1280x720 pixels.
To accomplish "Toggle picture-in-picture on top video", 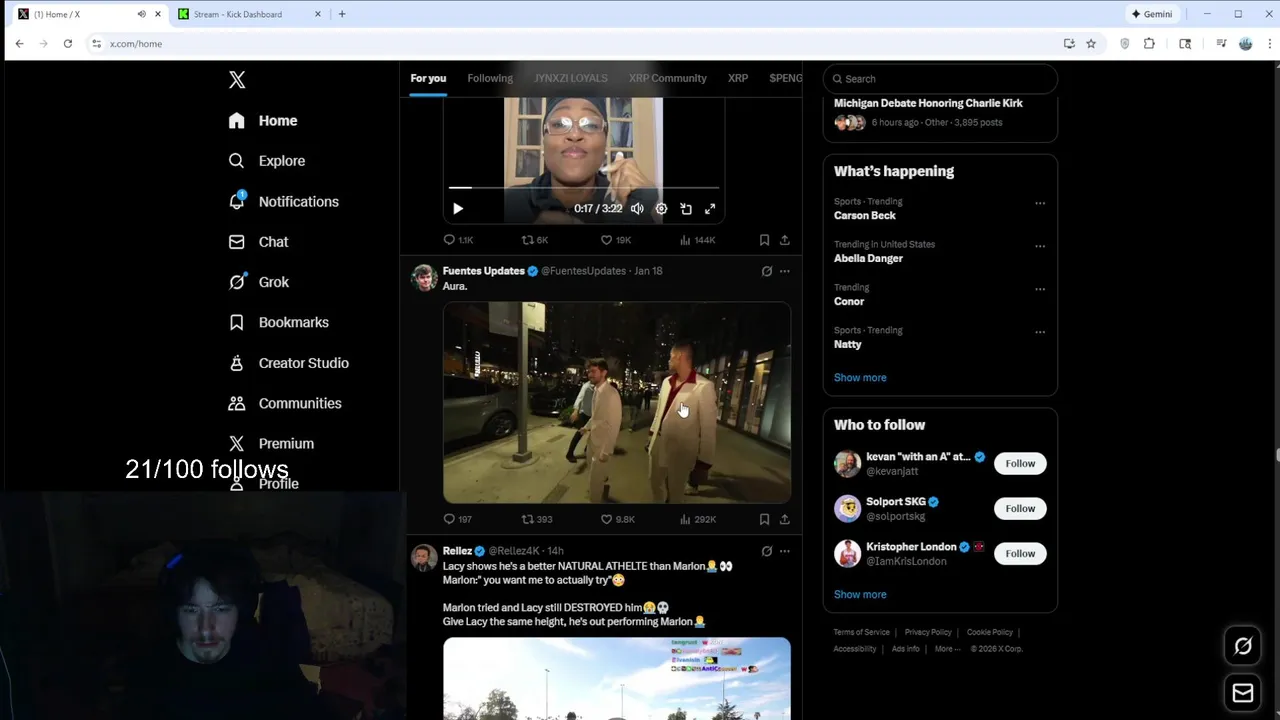I will 686,209.
